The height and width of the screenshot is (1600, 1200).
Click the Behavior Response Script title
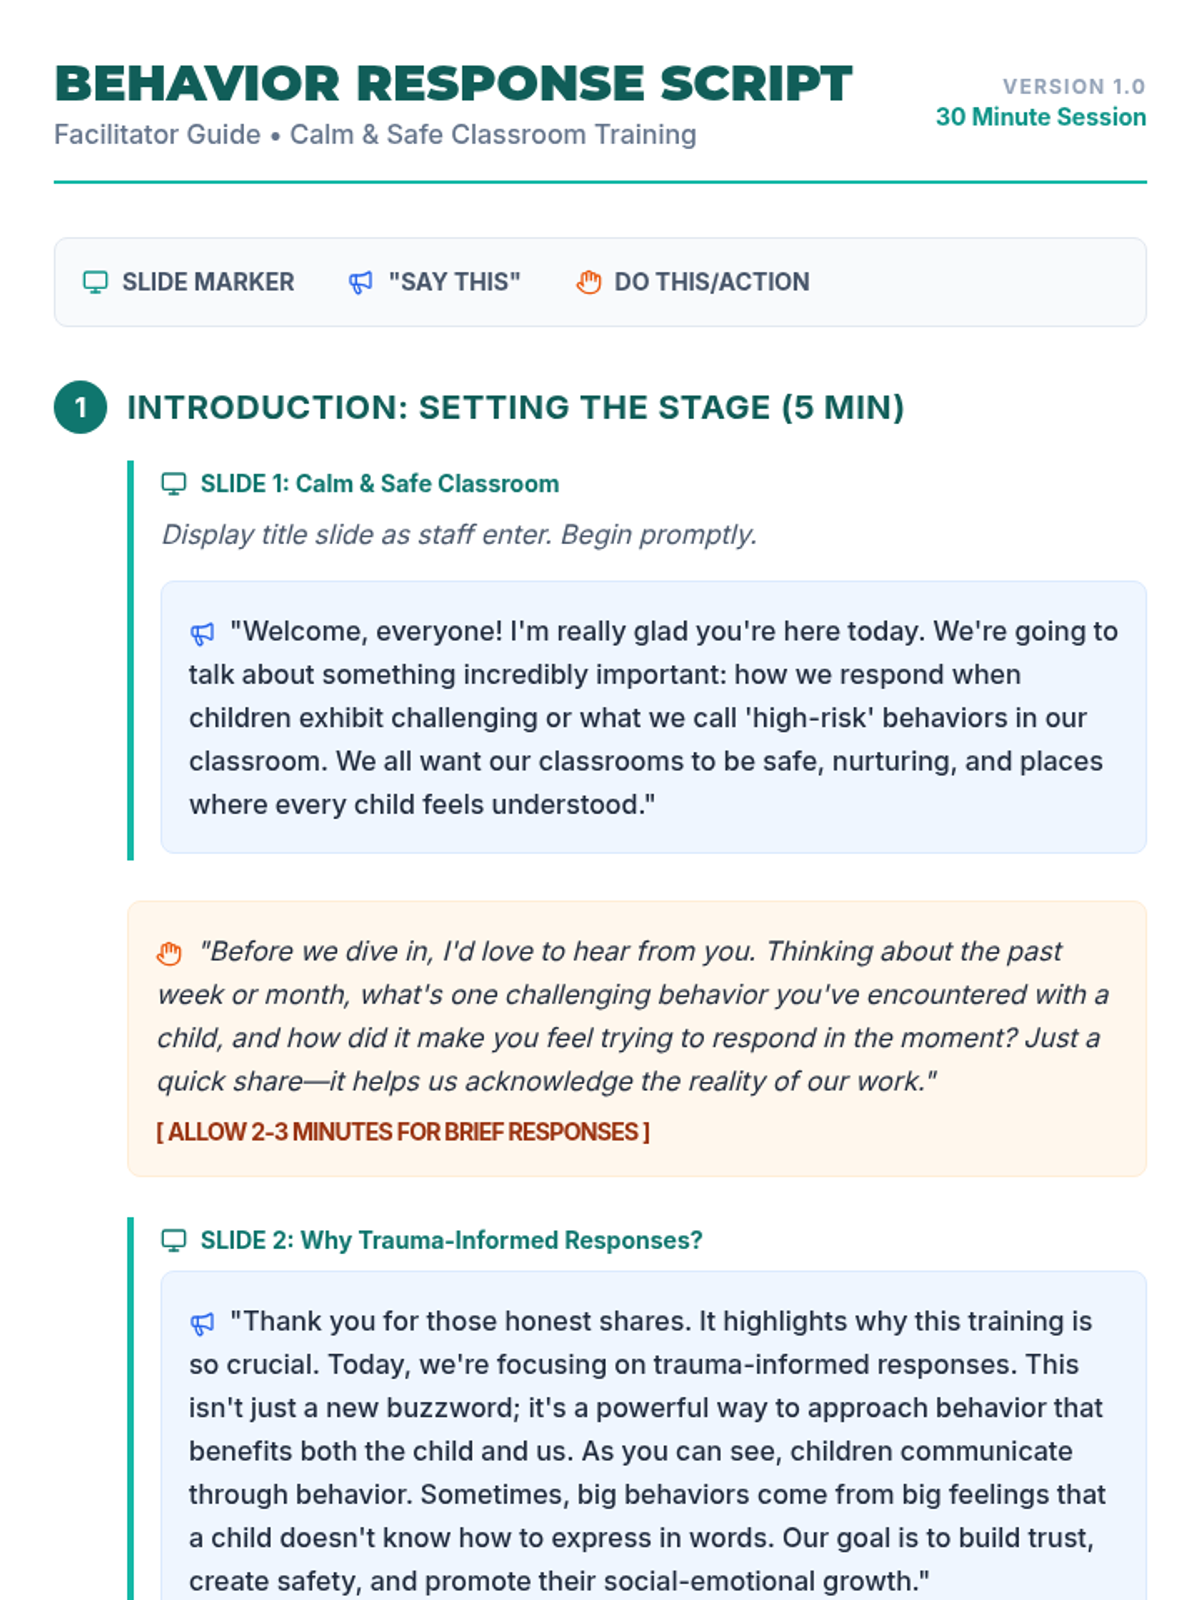point(453,84)
